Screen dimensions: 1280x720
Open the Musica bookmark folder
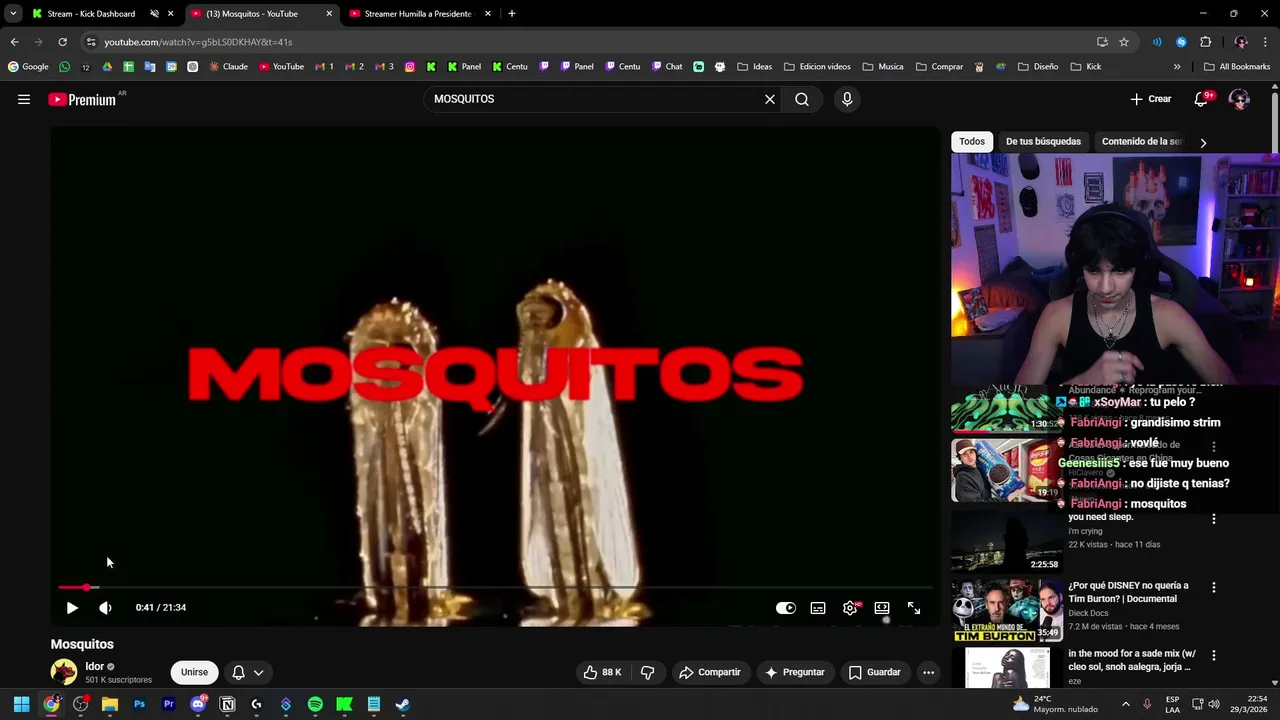[x=883, y=67]
